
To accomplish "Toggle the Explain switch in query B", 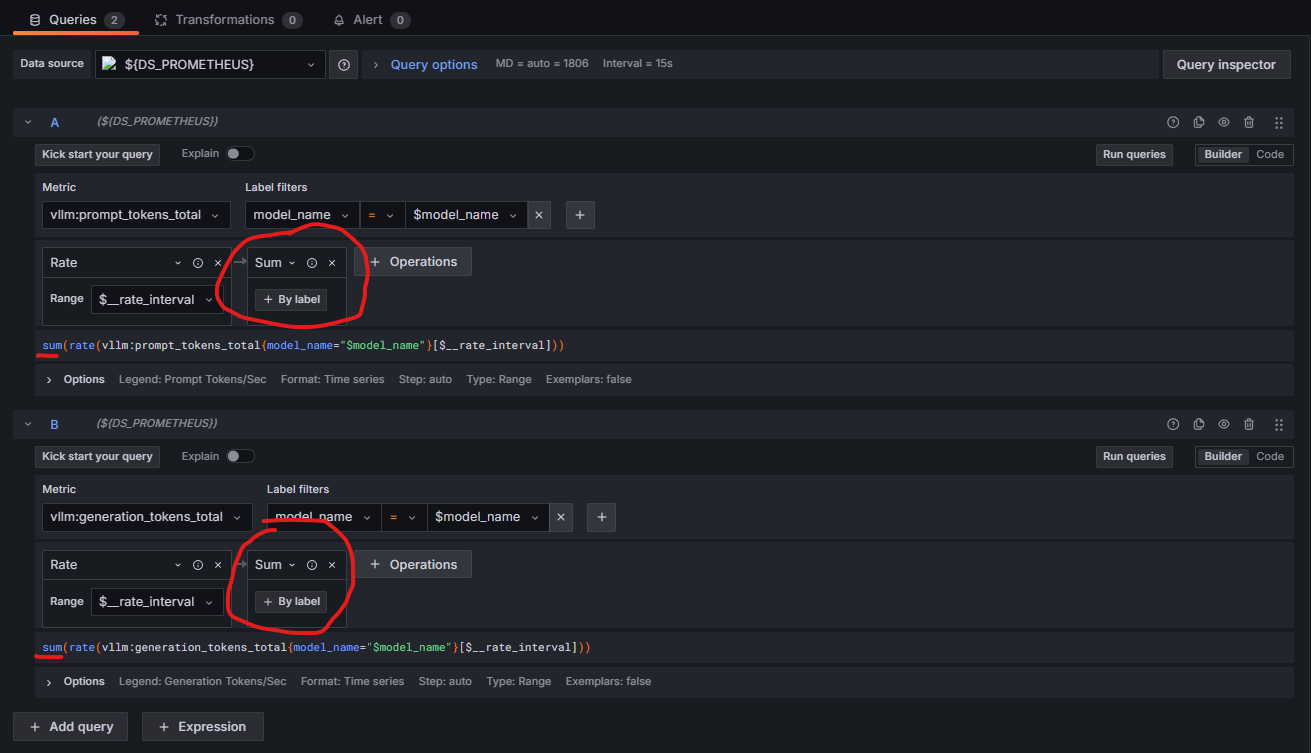I will coord(240,456).
